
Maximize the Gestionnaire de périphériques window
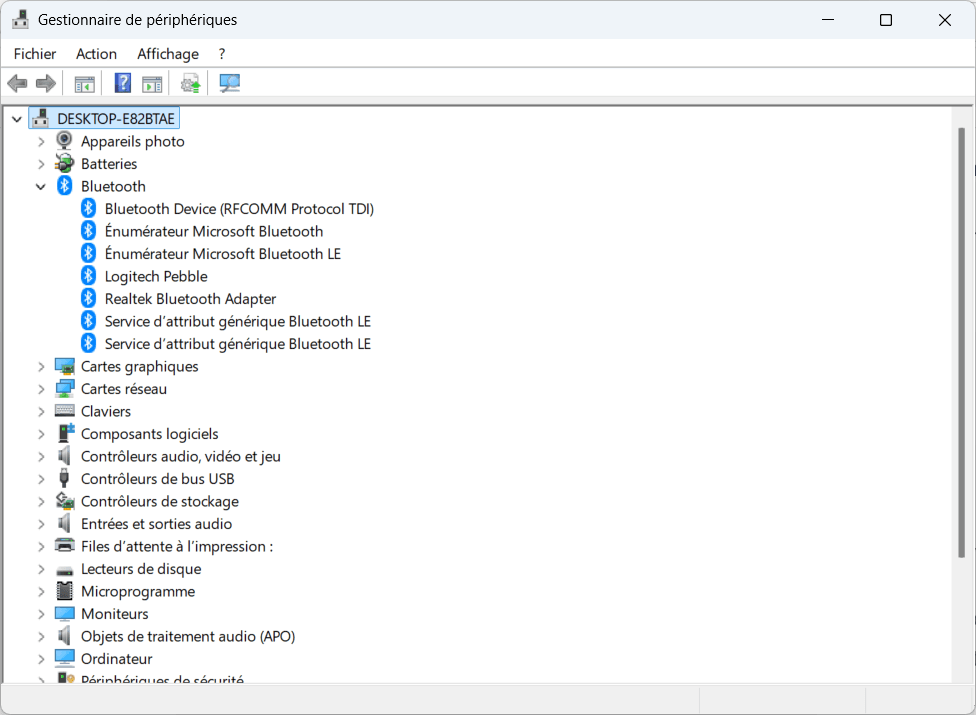(886, 20)
